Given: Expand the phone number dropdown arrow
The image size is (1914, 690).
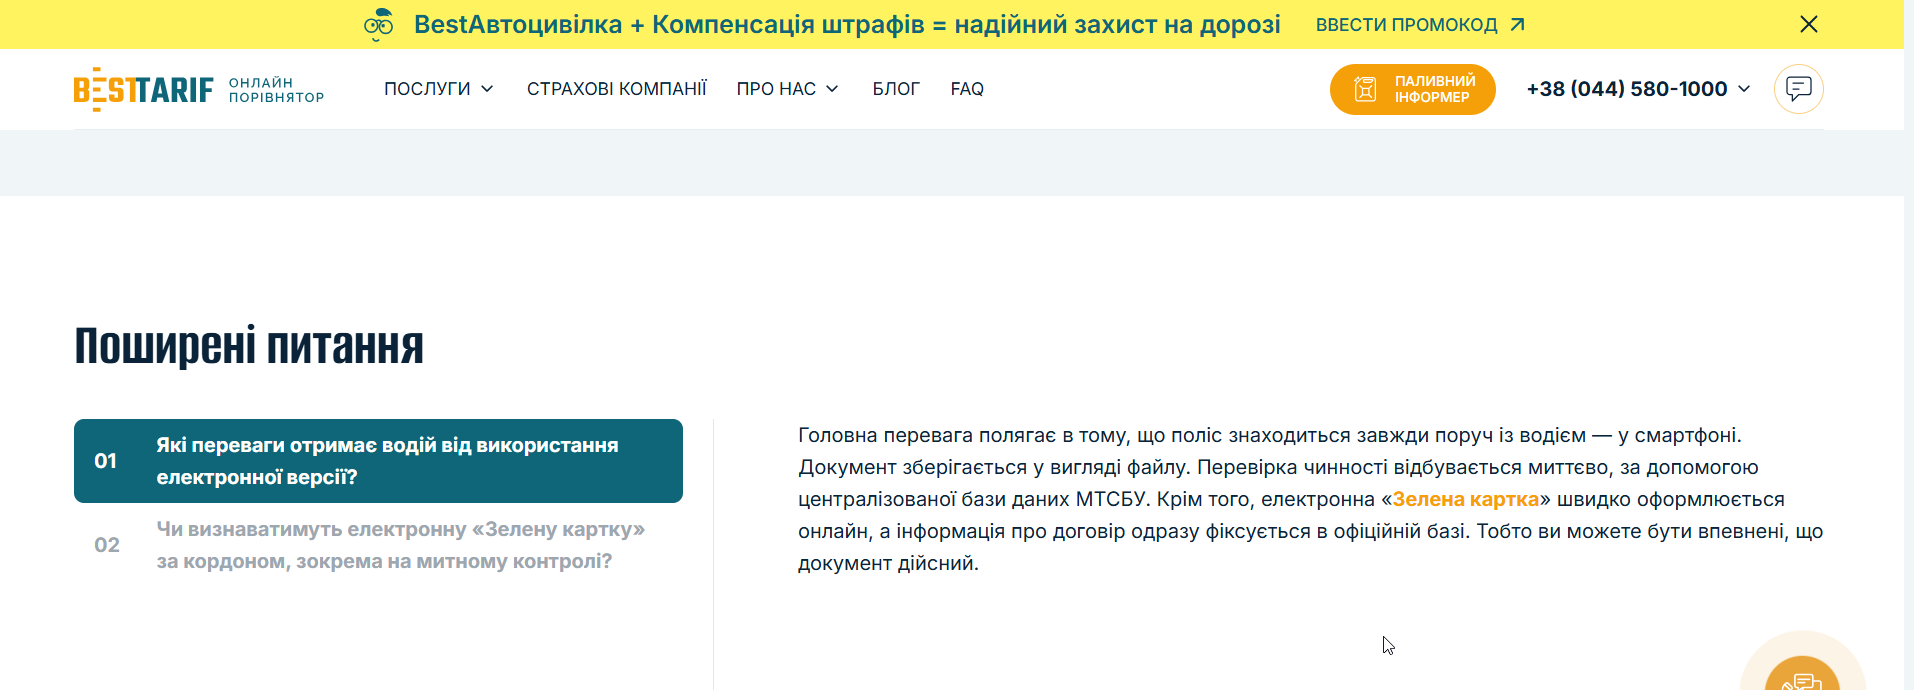Looking at the screenshot, I should pyautogui.click(x=1744, y=89).
